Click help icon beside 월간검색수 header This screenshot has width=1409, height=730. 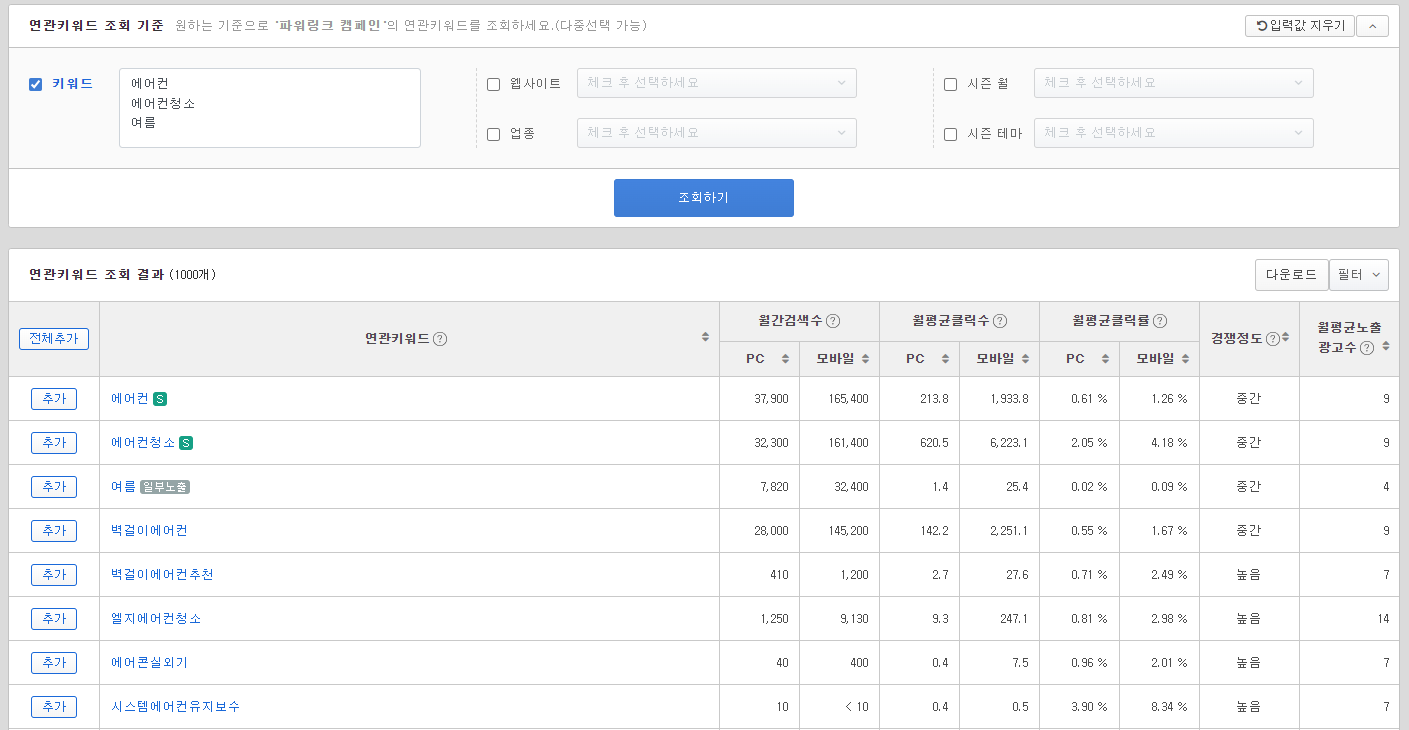click(x=833, y=321)
